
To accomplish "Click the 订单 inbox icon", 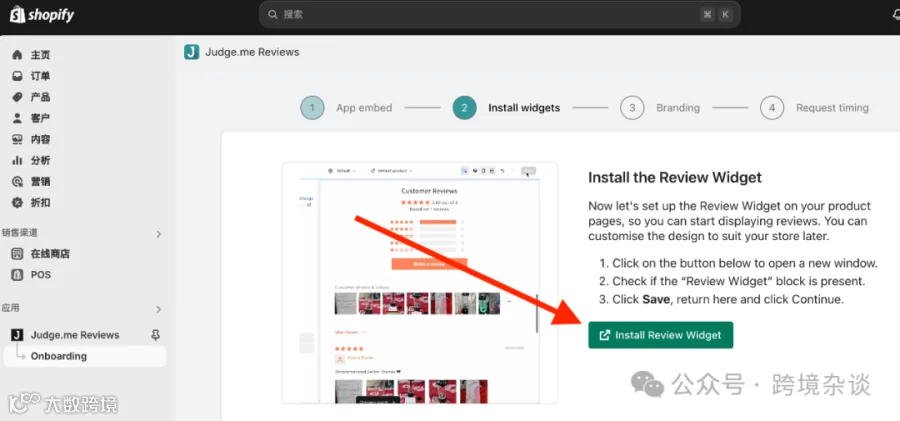I will [17, 76].
